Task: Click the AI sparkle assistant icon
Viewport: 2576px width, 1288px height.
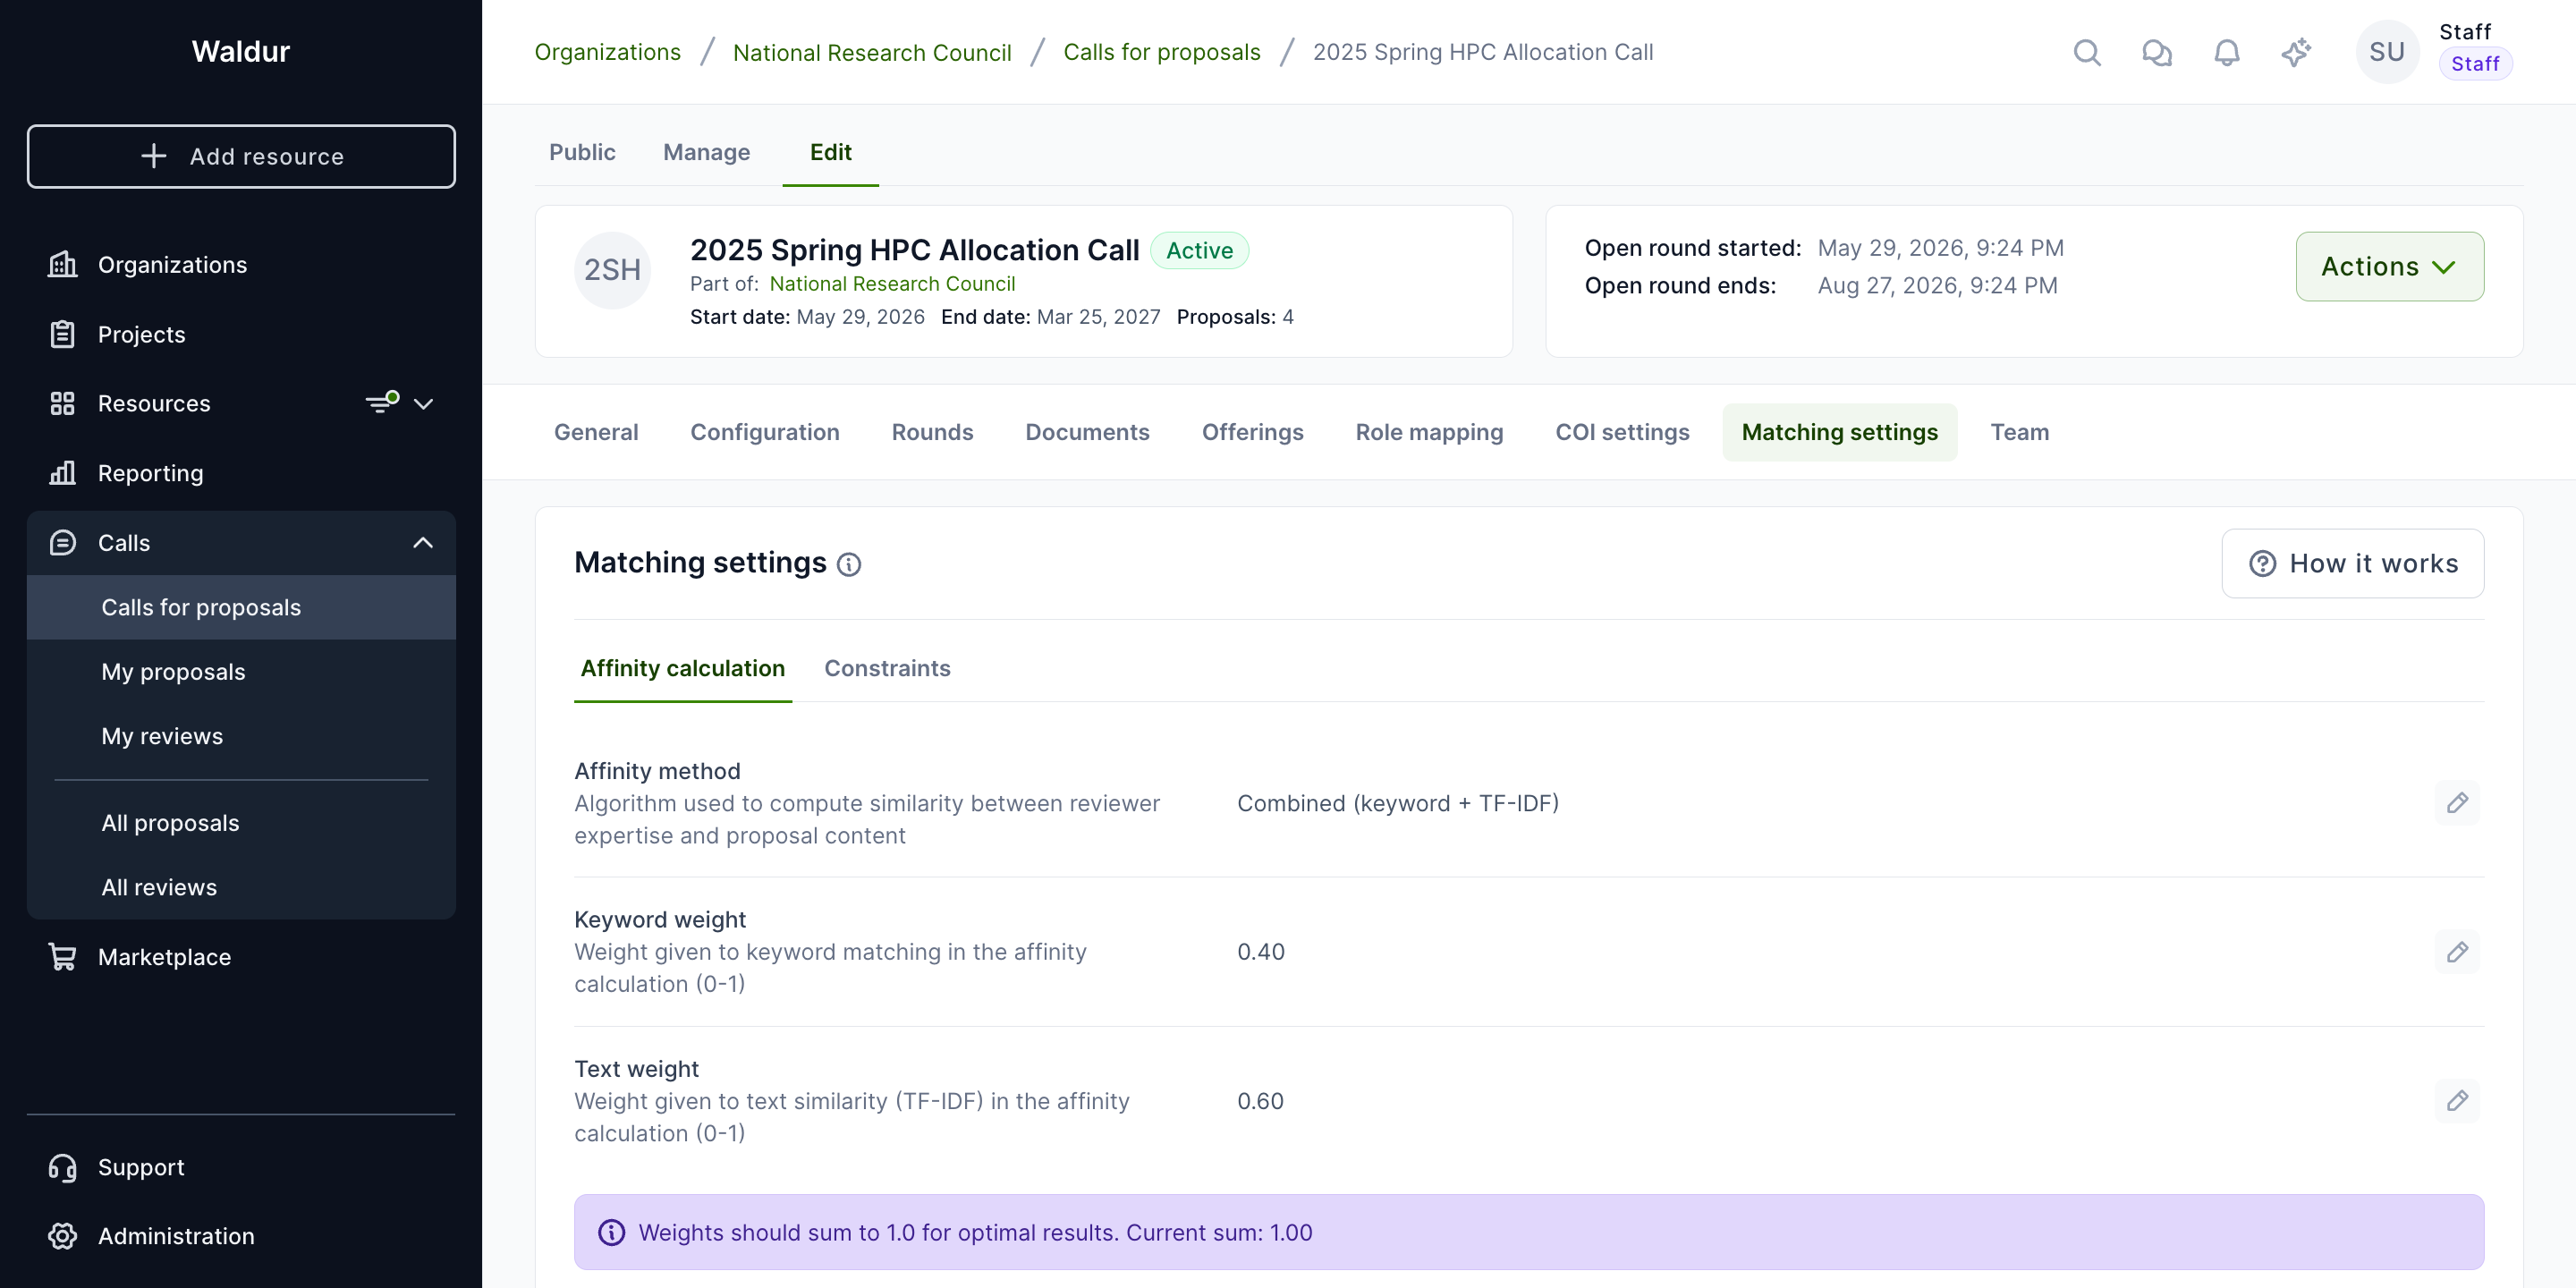Action: pos(2296,52)
